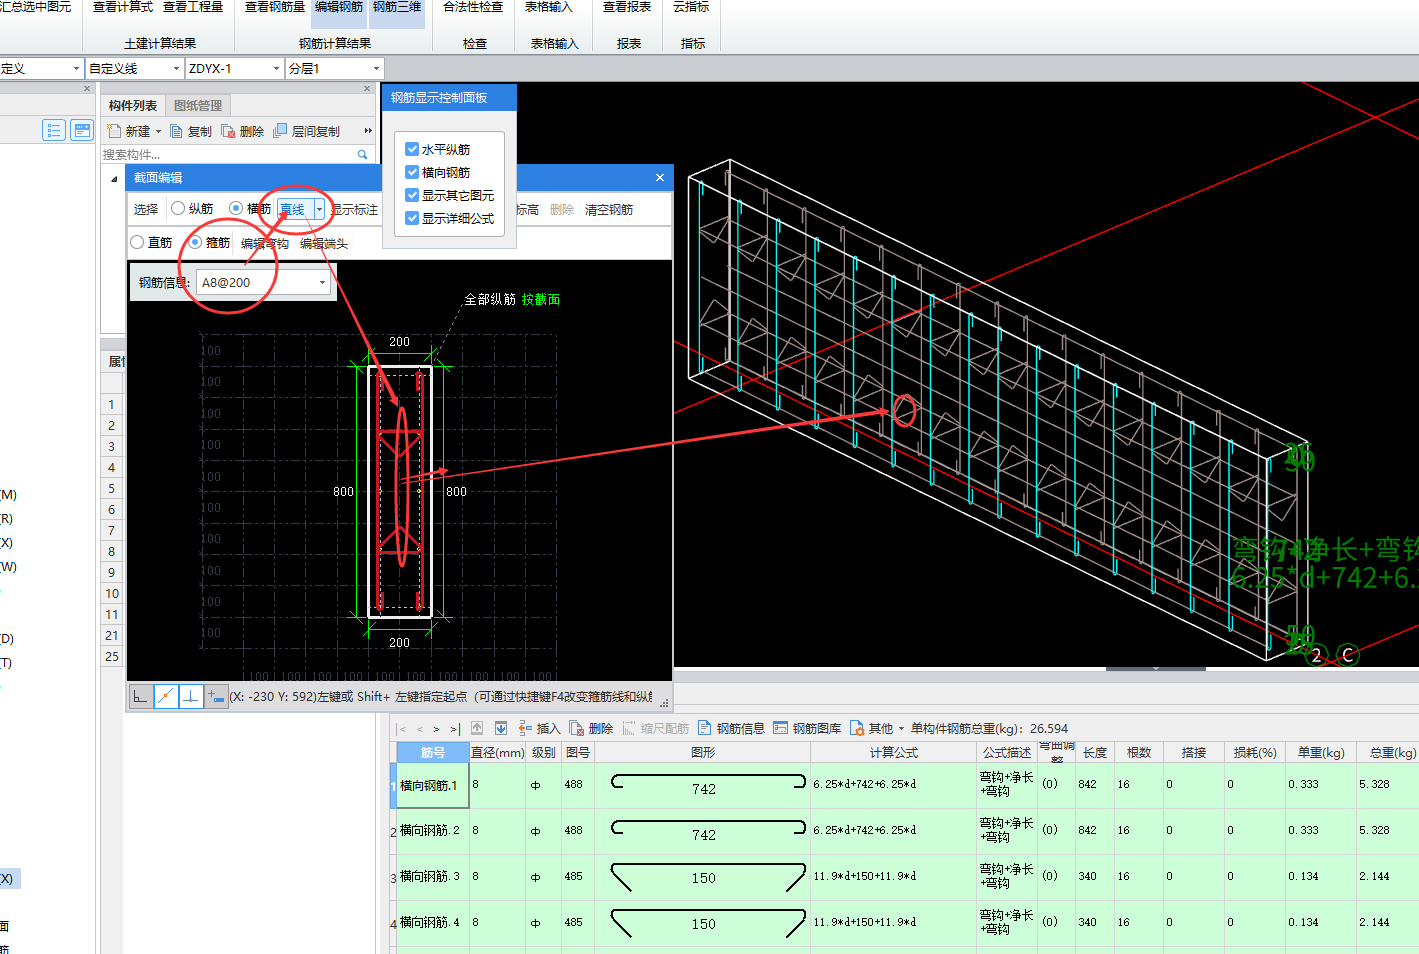Open the 直线 draw mode dropdown arrow
1419x954 pixels.
point(319,209)
